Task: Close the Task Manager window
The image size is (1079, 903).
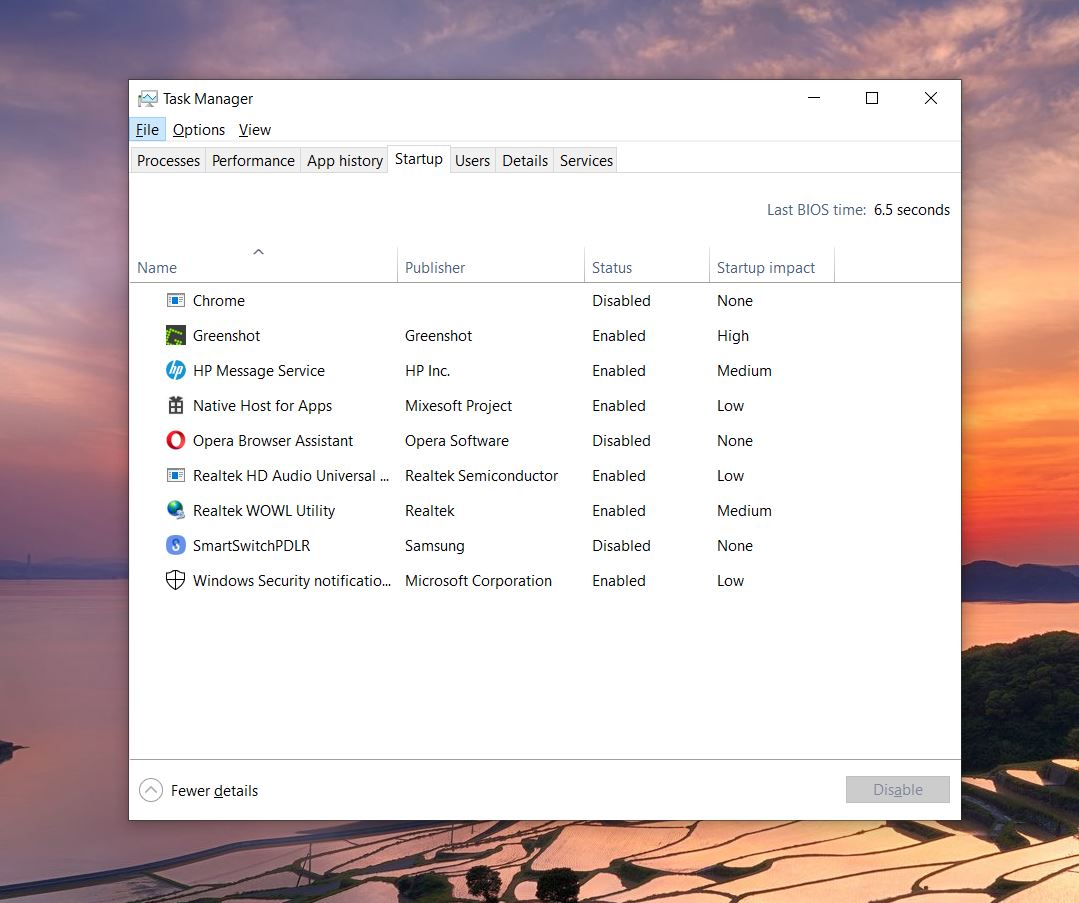Action: pyautogui.click(x=930, y=98)
